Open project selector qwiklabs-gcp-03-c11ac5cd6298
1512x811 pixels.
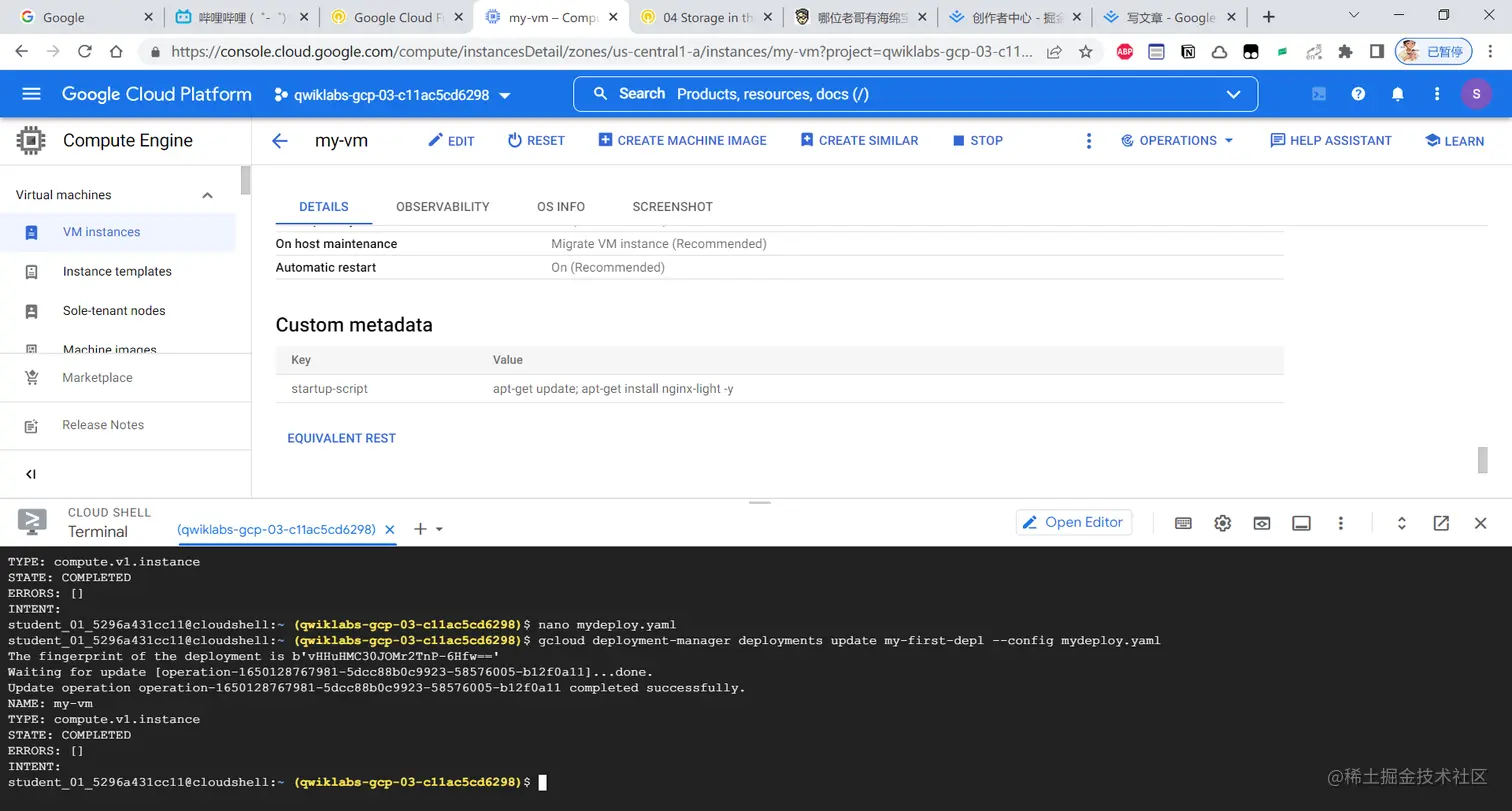pos(391,95)
